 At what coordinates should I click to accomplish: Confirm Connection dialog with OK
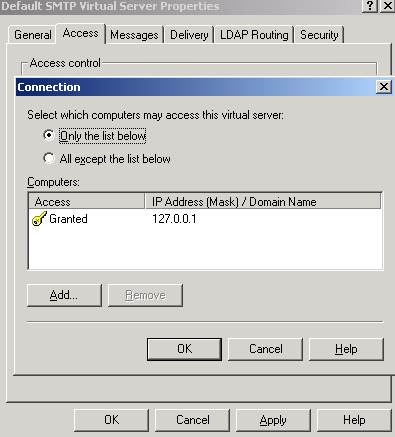[184, 349]
